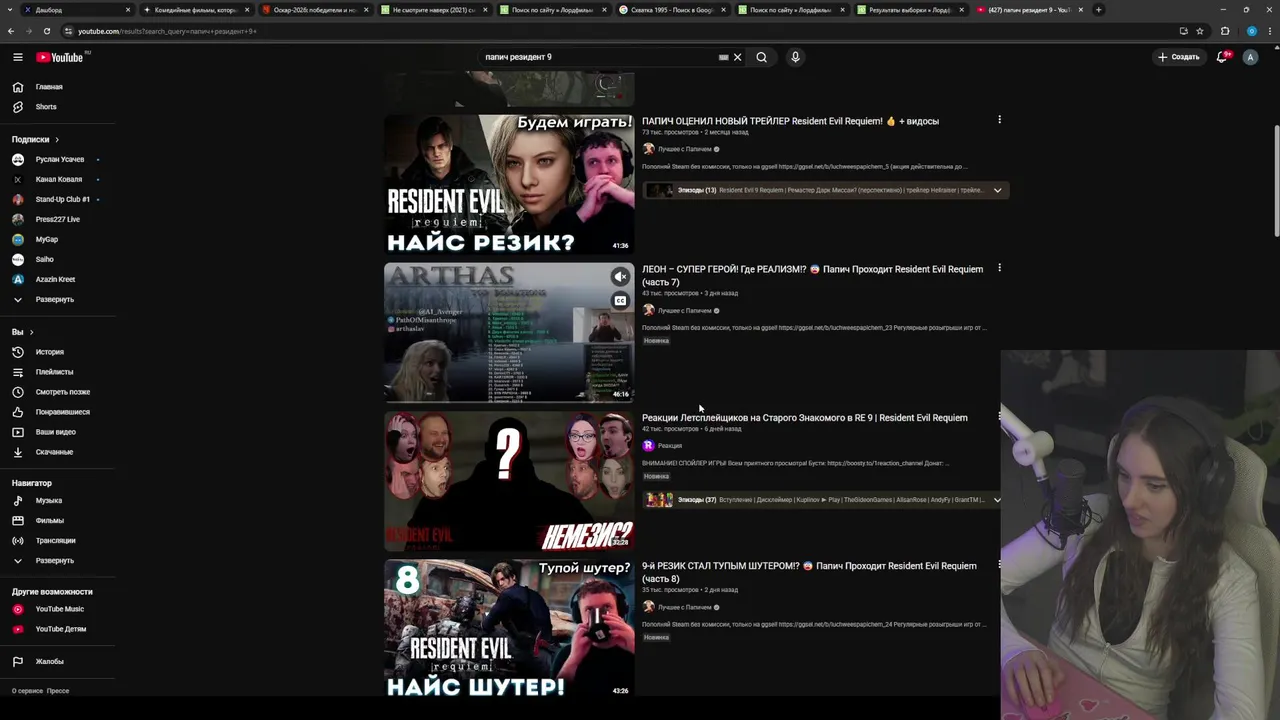Toggle subtitles CC on ARTHAS thumbnail preview

620,300
